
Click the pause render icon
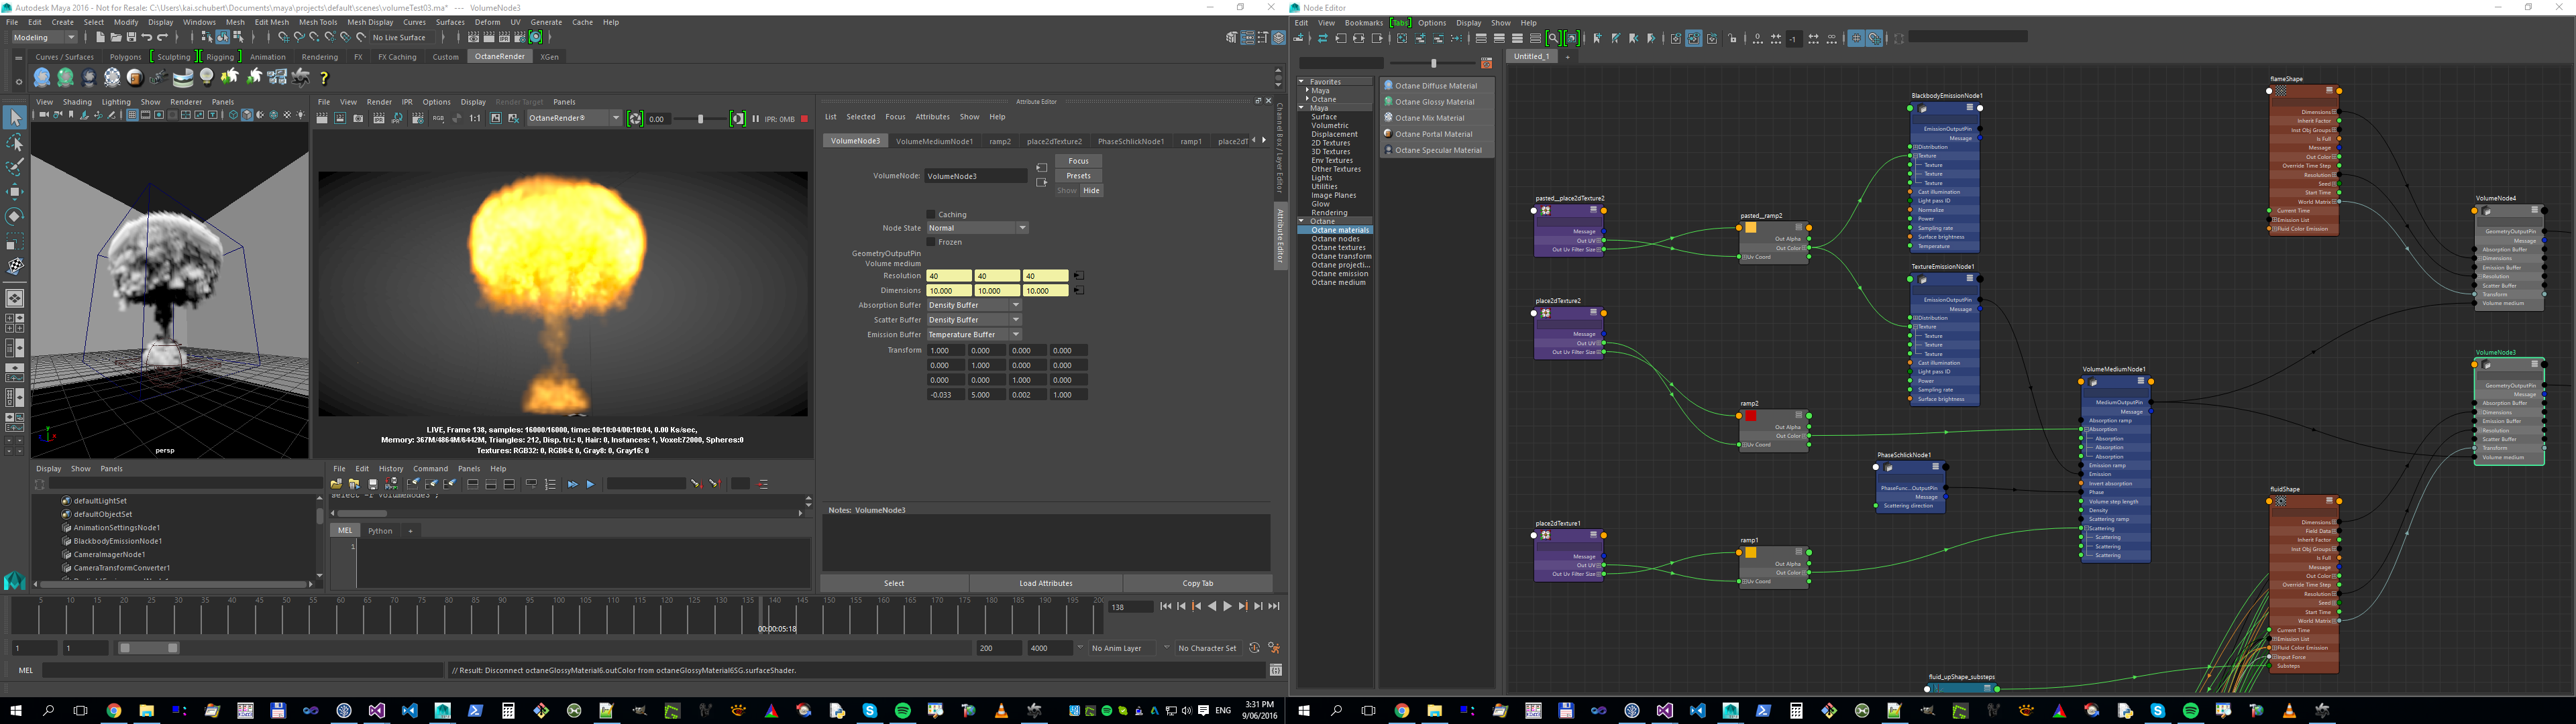tap(755, 119)
